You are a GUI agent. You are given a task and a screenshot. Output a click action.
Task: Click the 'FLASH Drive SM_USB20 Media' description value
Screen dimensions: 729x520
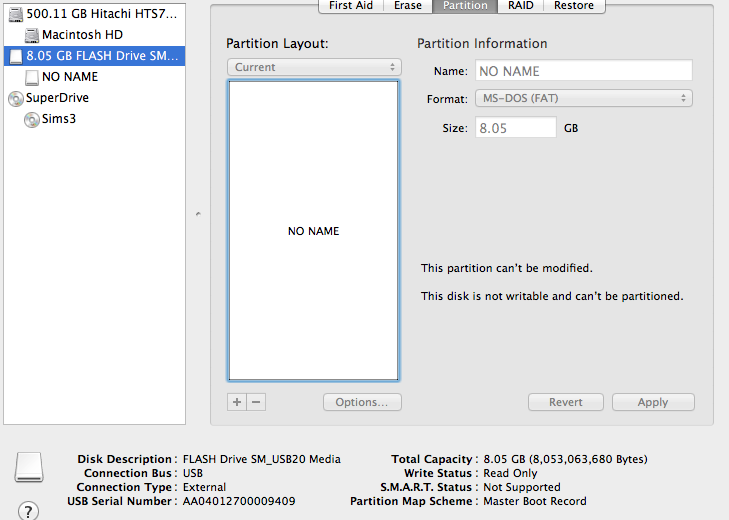pos(262,460)
